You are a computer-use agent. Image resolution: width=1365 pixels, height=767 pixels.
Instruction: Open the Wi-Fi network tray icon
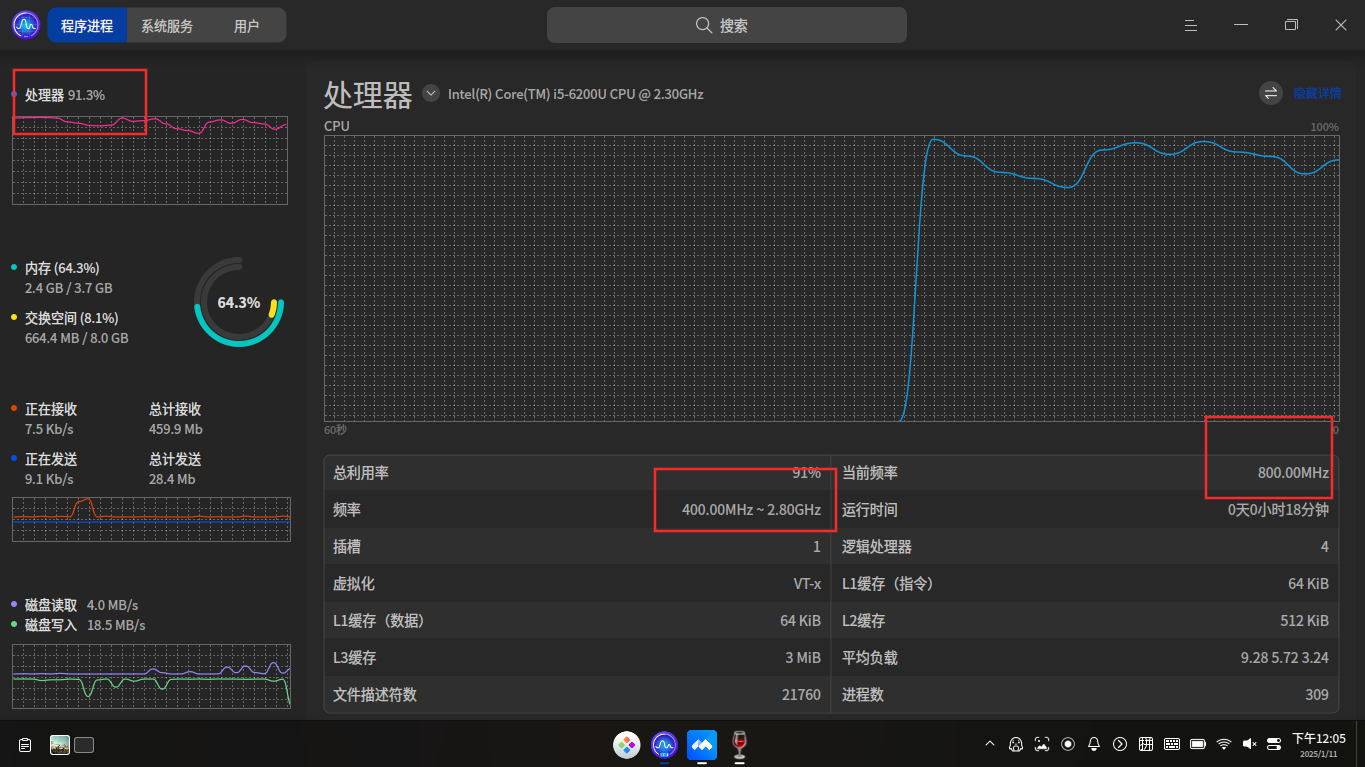click(x=1224, y=744)
